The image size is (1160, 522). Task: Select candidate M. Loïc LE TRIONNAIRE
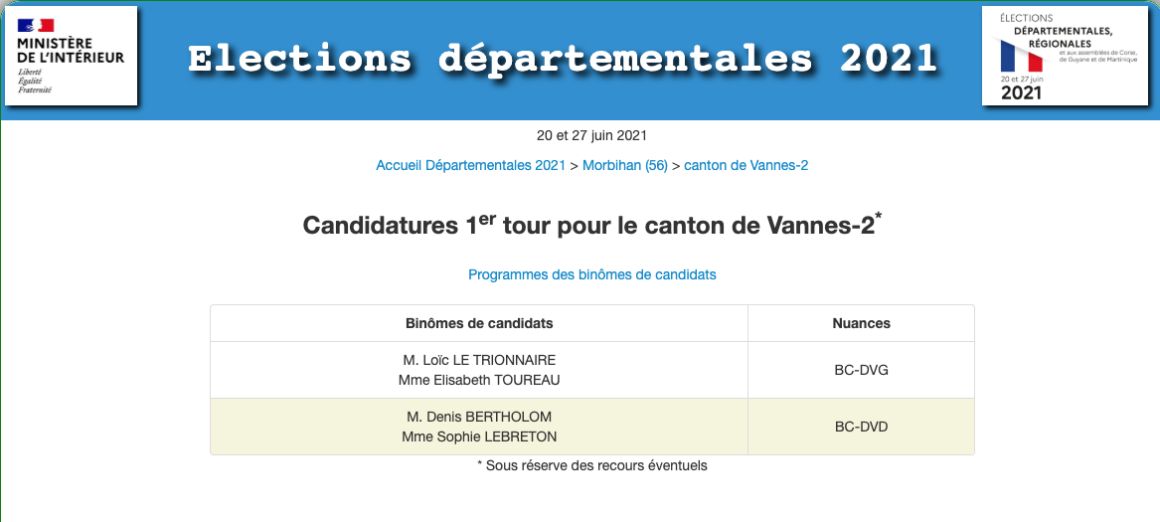[479, 360]
